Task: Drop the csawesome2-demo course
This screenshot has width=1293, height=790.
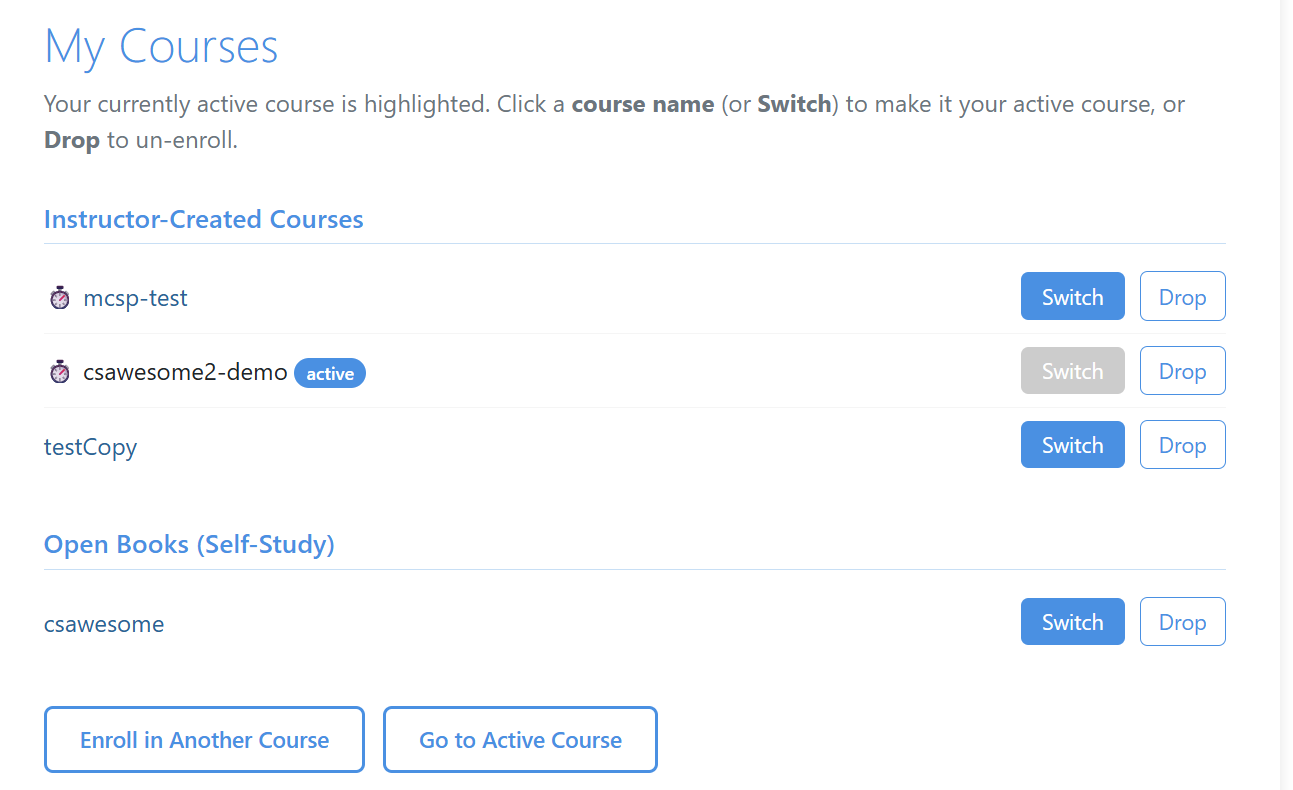Action: tap(1182, 371)
